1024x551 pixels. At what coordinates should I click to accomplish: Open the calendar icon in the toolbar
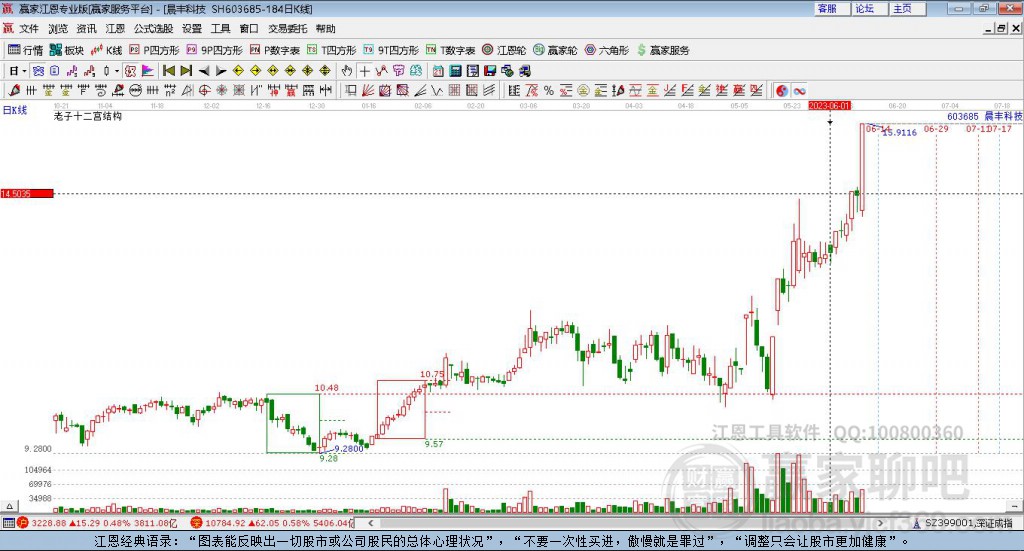point(438,71)
